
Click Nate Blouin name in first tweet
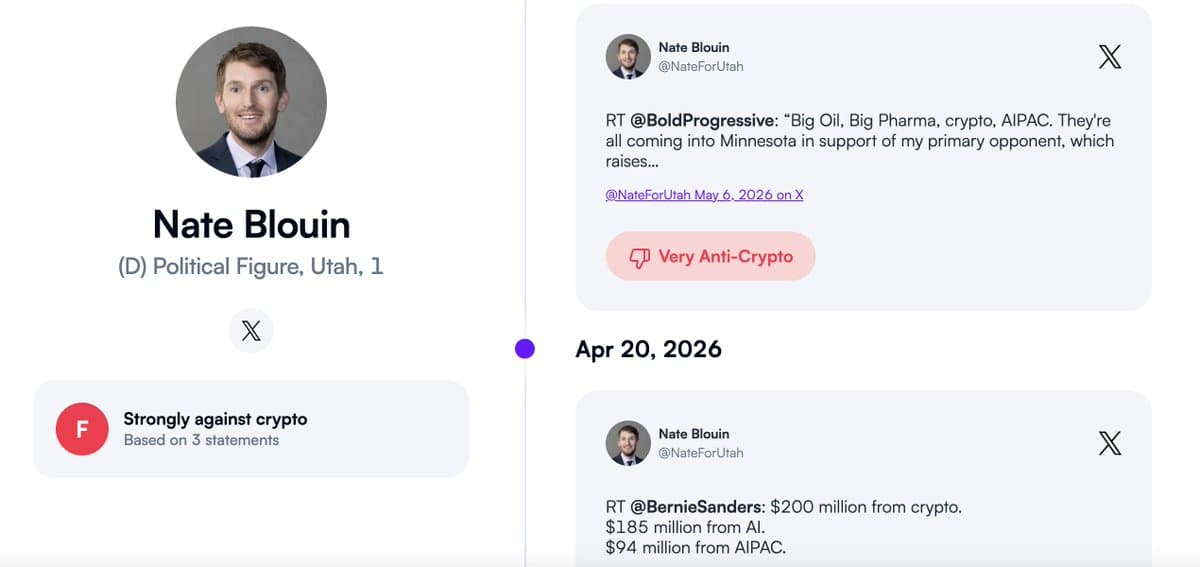coord(694,47)
